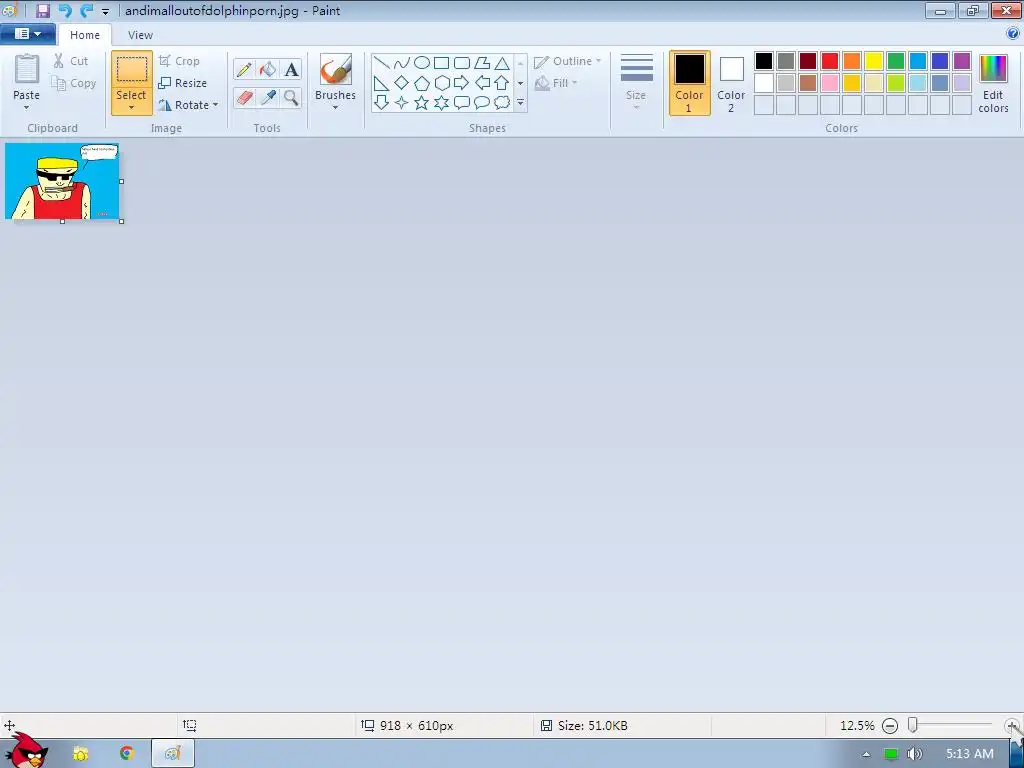This screenshot has width=1024, height=768.
Task: Choose the Six-point star shape
Action: pyautogui.click(x=441, y=103)
